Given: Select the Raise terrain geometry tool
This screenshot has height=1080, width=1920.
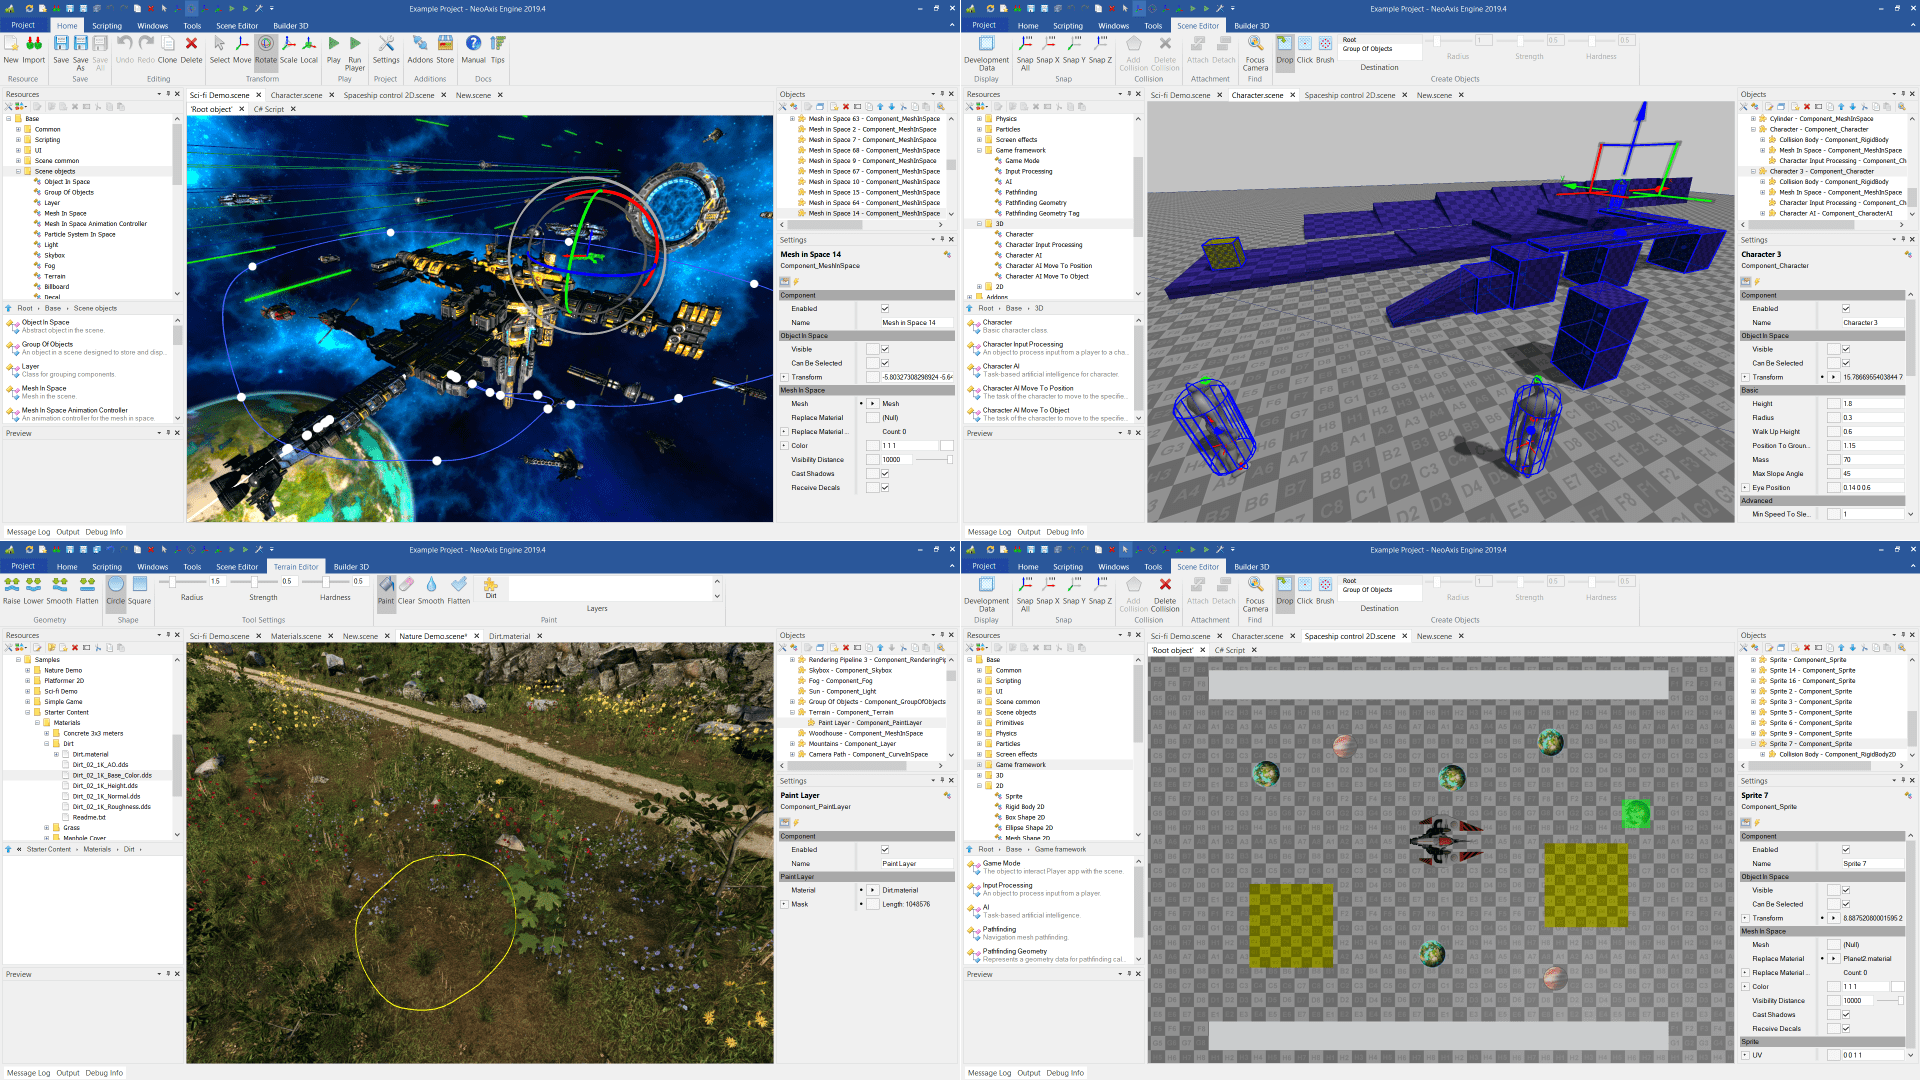Looking at the screenshot, I should pos(11,592).
